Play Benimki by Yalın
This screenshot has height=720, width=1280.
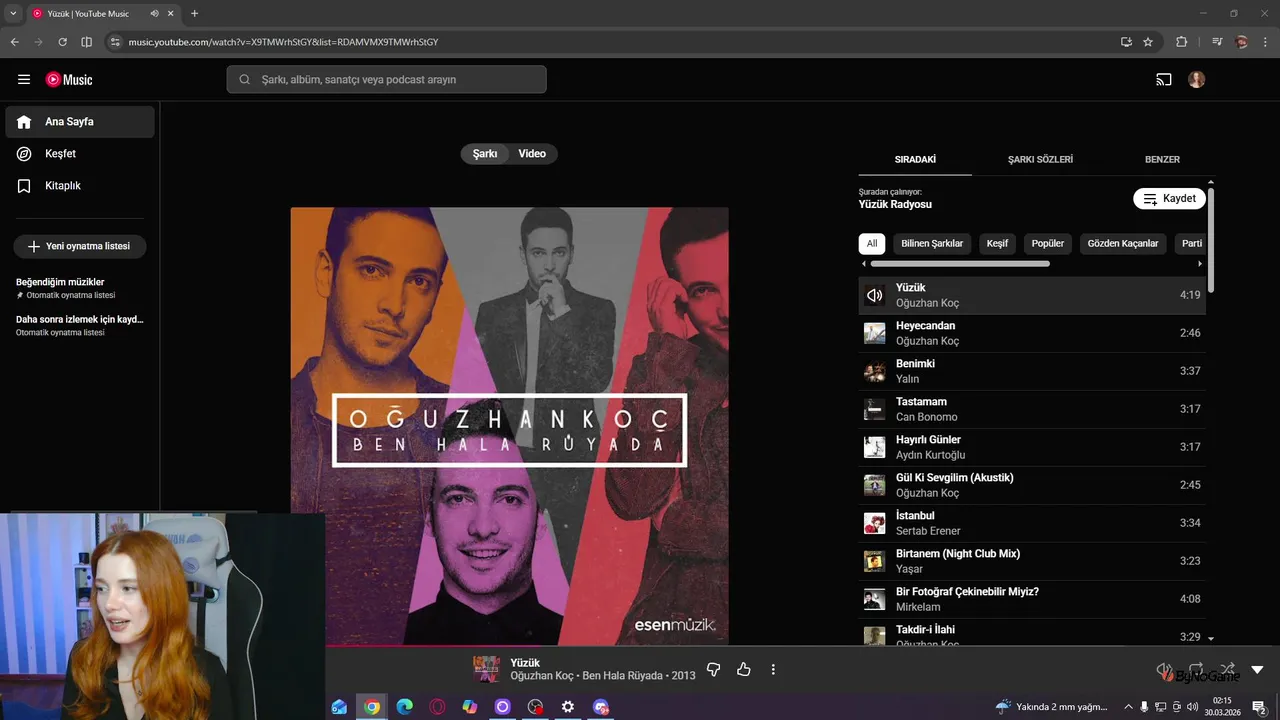pos(1032,371)
